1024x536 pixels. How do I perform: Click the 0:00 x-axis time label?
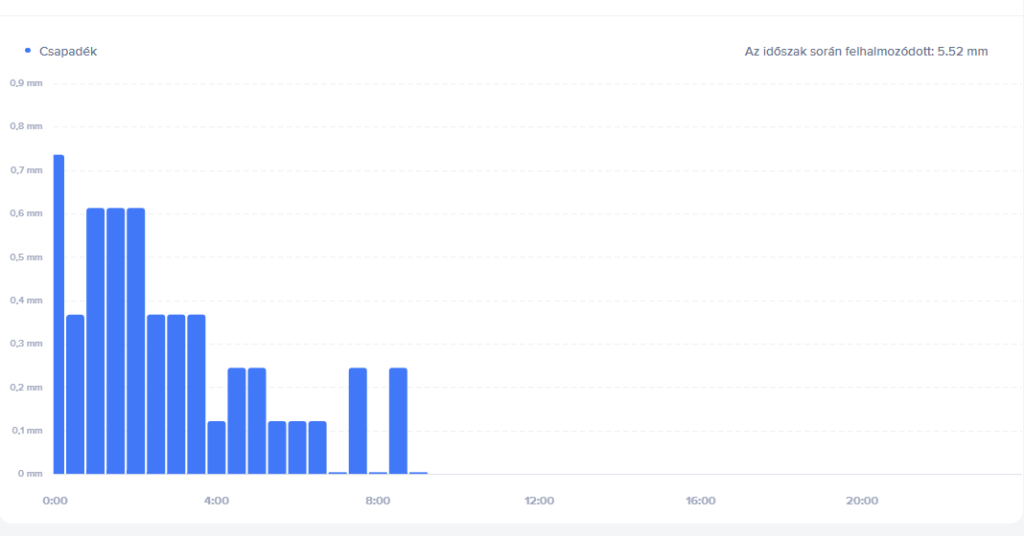coord(55,500)
